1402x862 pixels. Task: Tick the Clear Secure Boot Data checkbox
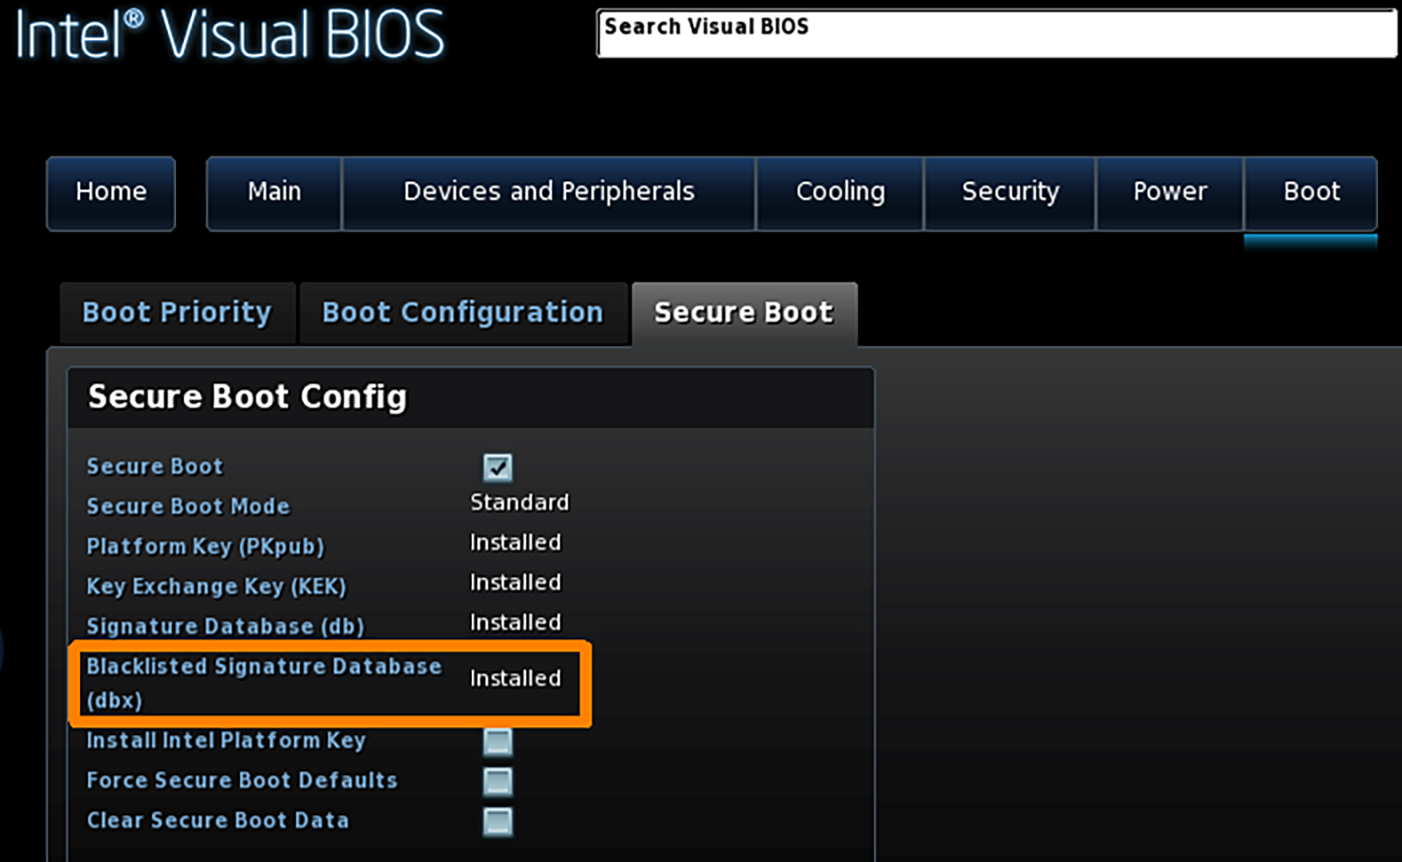point(497,821)
